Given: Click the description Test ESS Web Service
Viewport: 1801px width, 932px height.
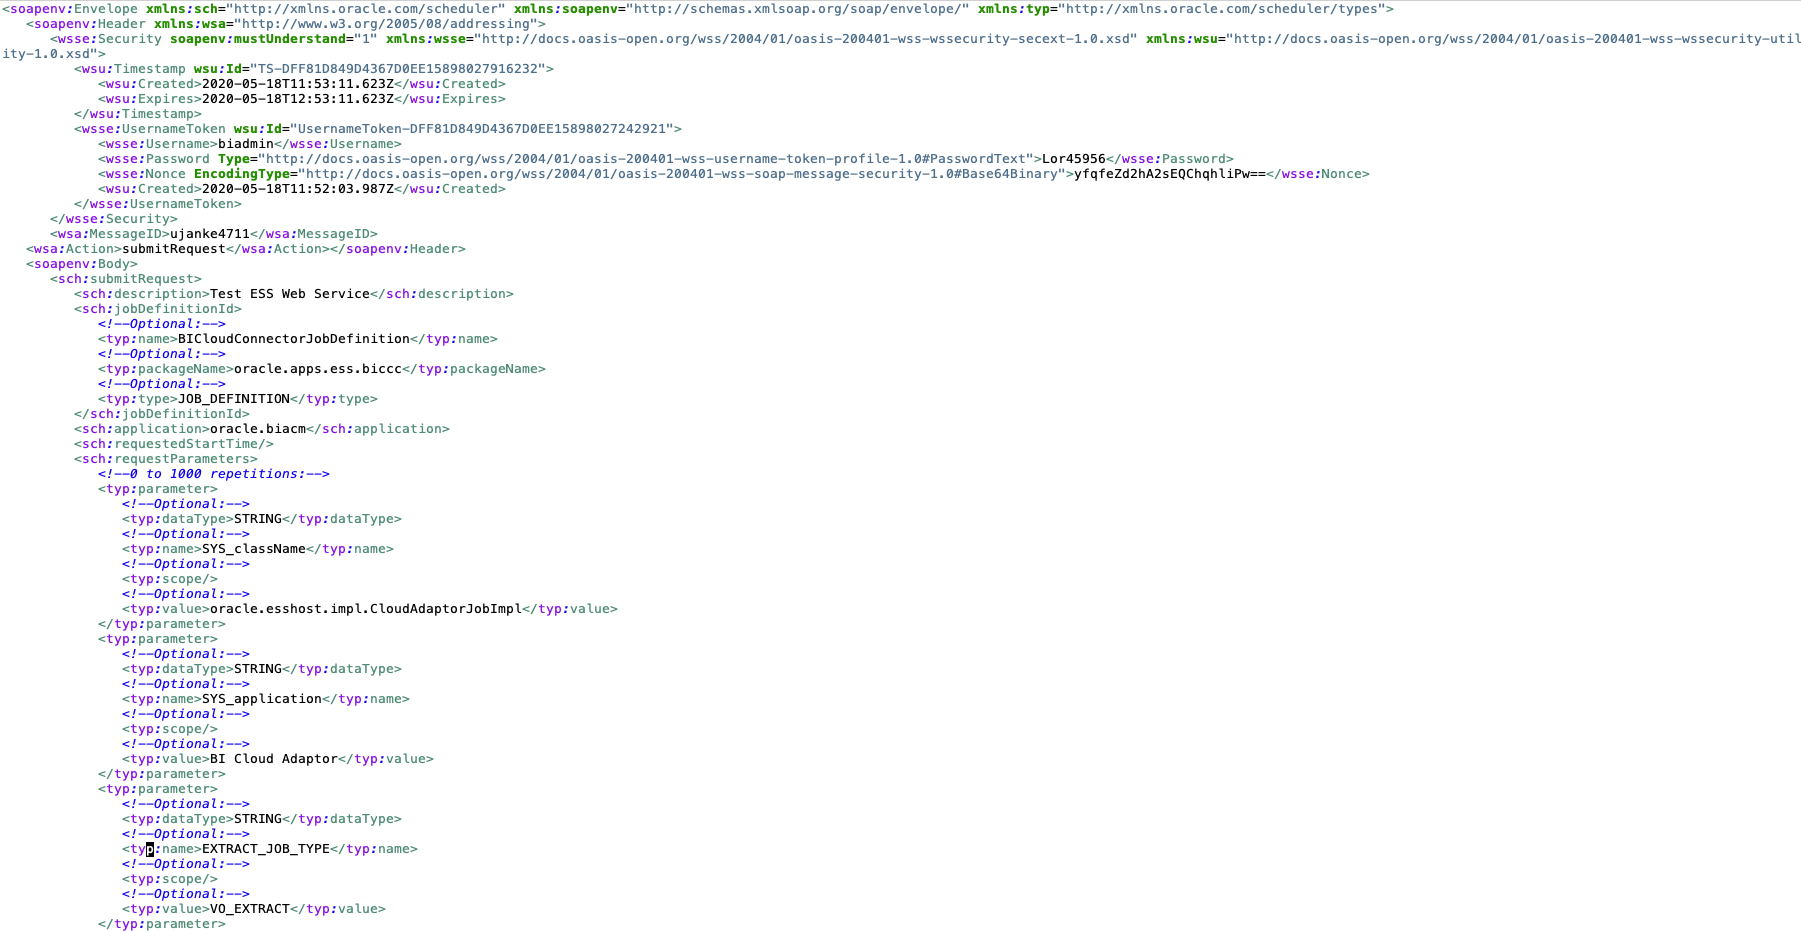Looking at the screenshot, I should (290, 293).
